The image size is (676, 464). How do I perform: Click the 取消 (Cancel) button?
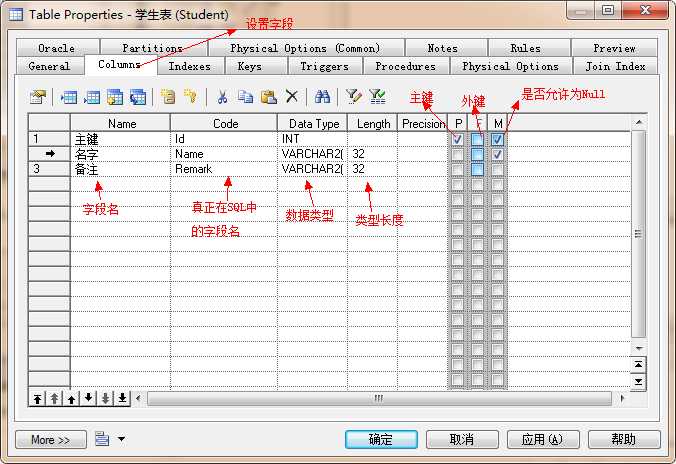[462, 439]
